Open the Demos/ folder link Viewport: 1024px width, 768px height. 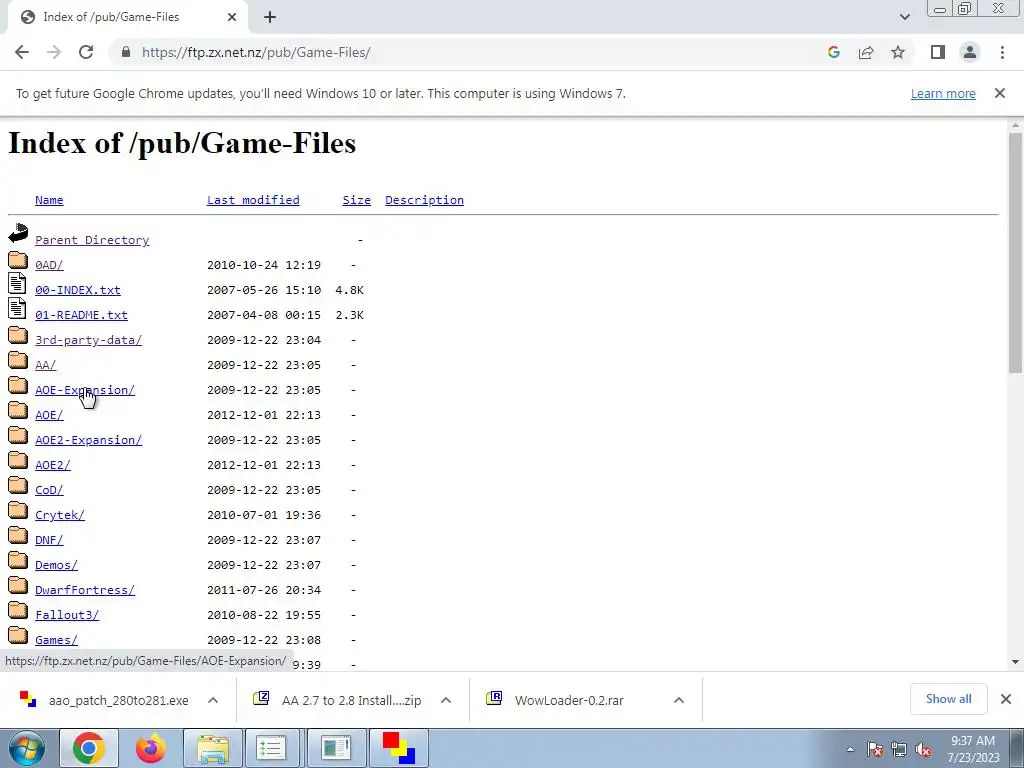pos(56,565)
